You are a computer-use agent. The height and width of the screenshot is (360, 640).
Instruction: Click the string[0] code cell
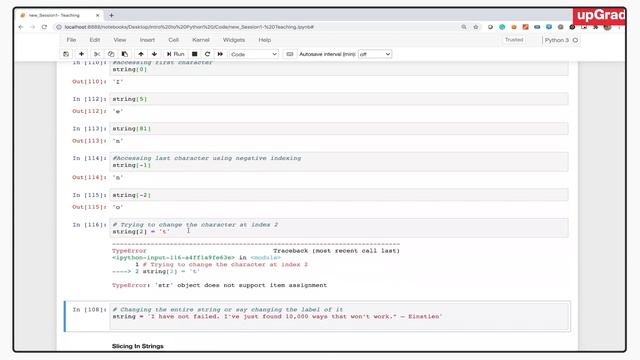339,68
